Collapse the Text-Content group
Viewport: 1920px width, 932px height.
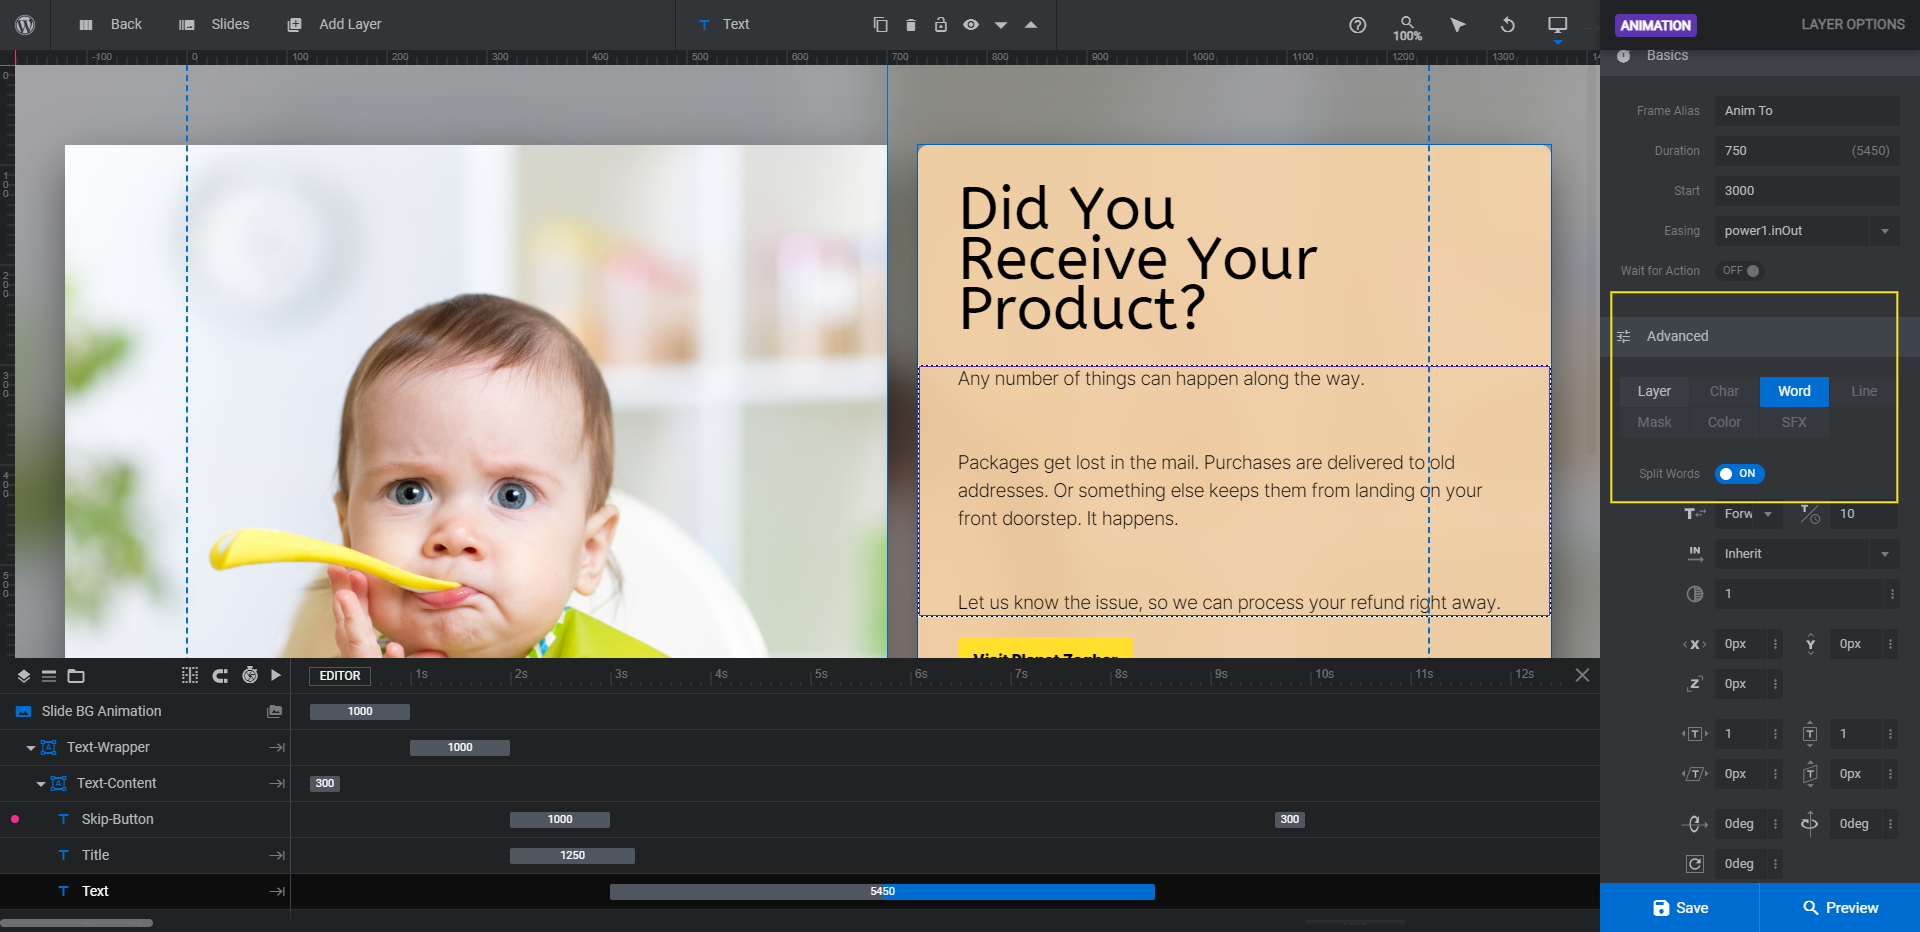[x=41, y=784]
